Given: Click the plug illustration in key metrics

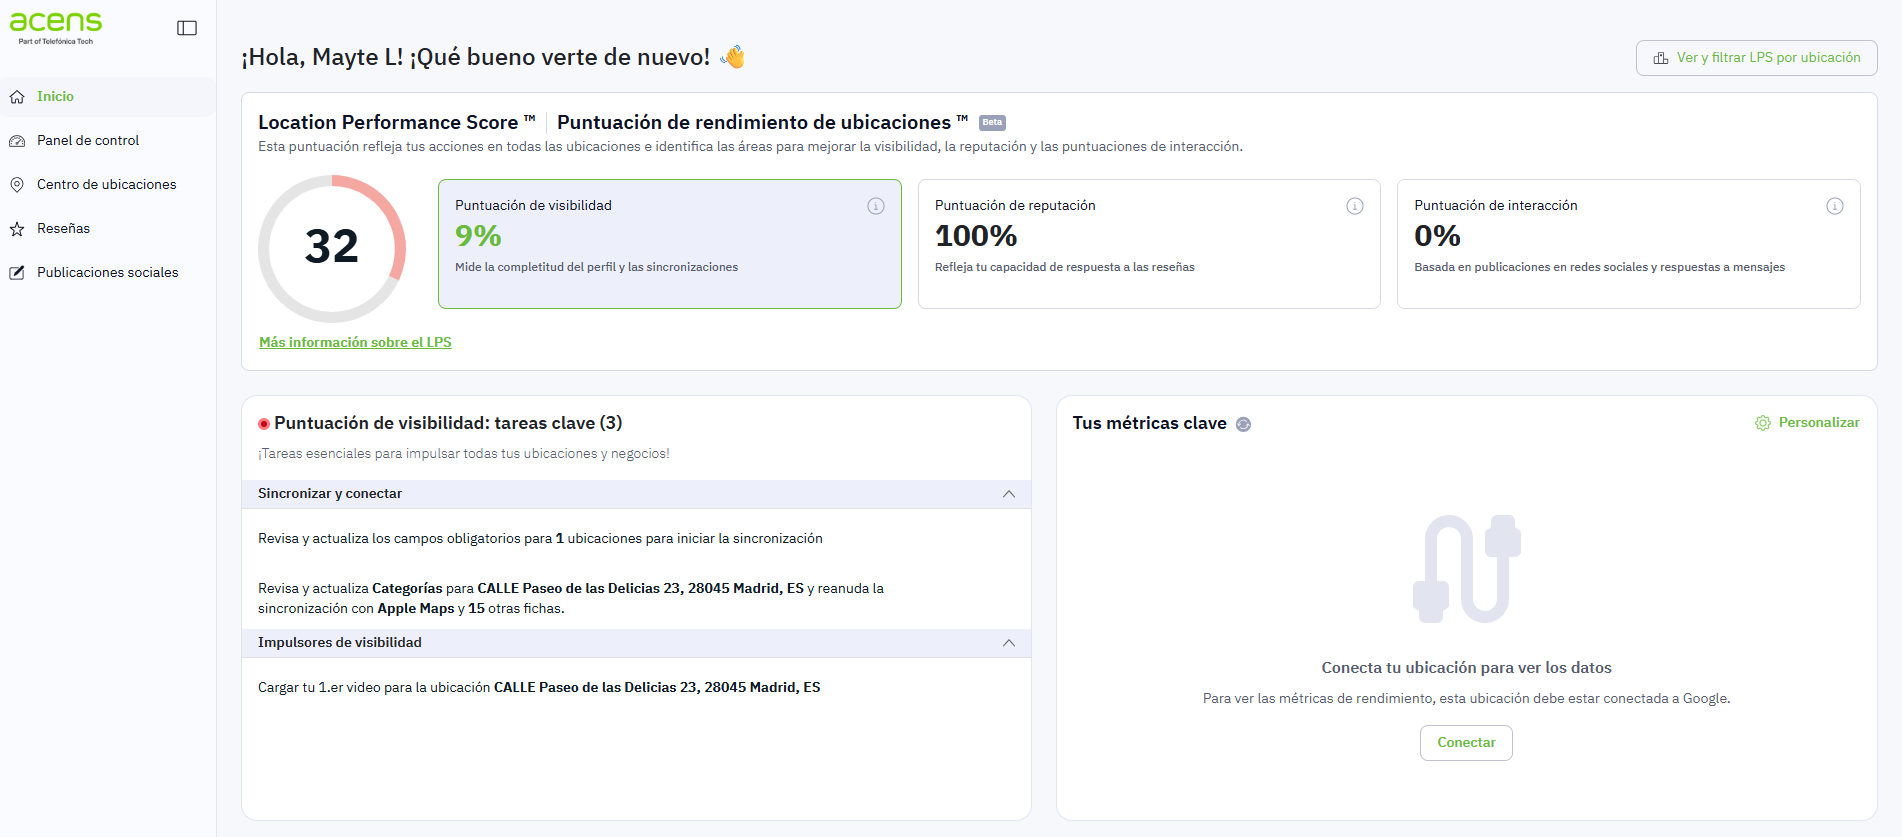Looking at the screenshot, I should click(1466, 568).
